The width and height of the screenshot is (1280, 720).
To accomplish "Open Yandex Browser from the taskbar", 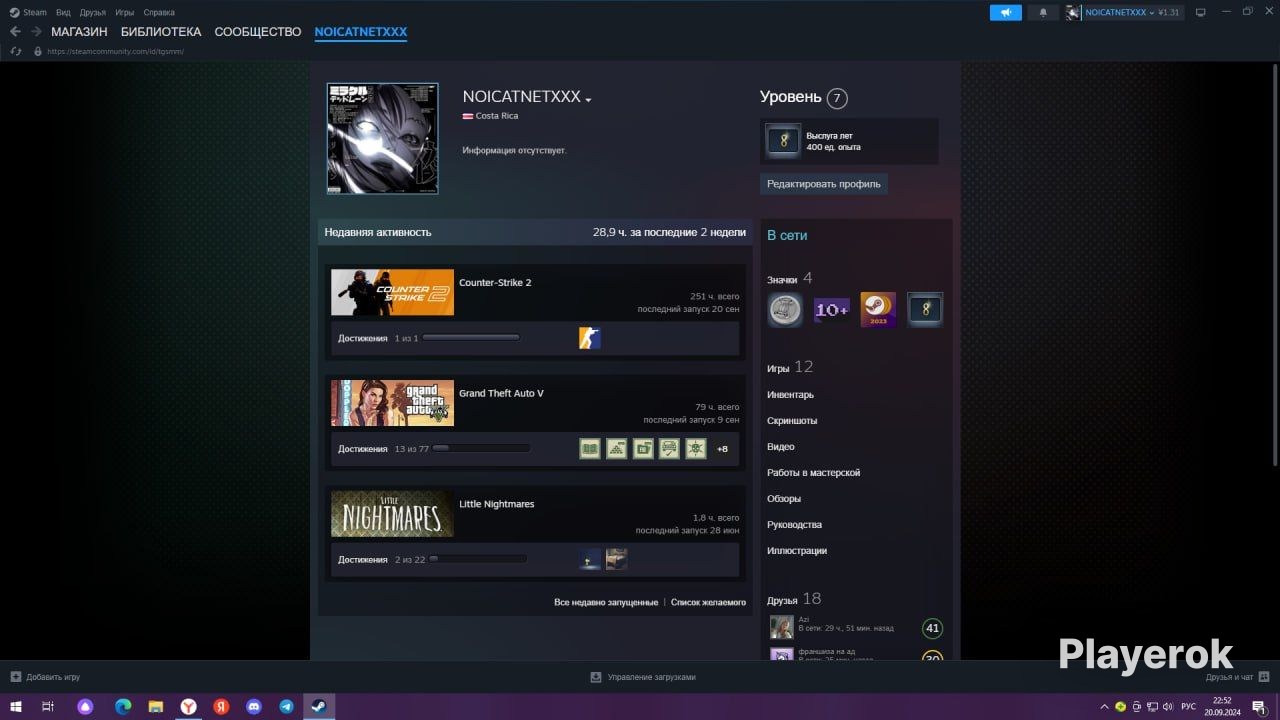I will tap(188, 706).
